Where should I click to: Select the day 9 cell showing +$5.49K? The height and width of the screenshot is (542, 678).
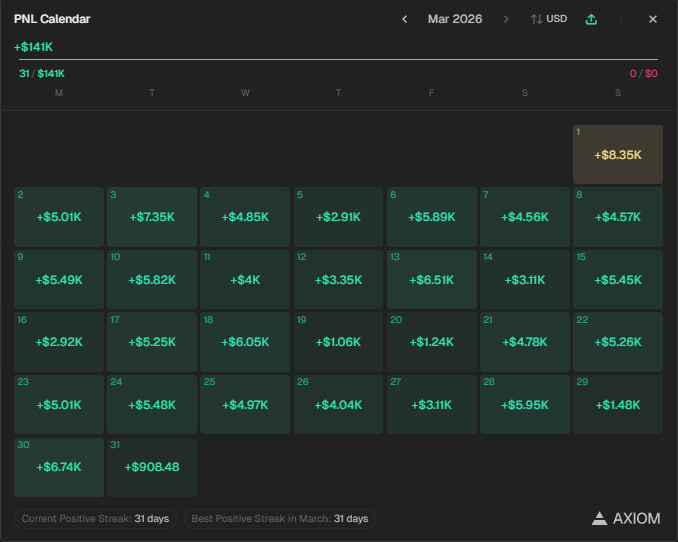coord(59,279)
